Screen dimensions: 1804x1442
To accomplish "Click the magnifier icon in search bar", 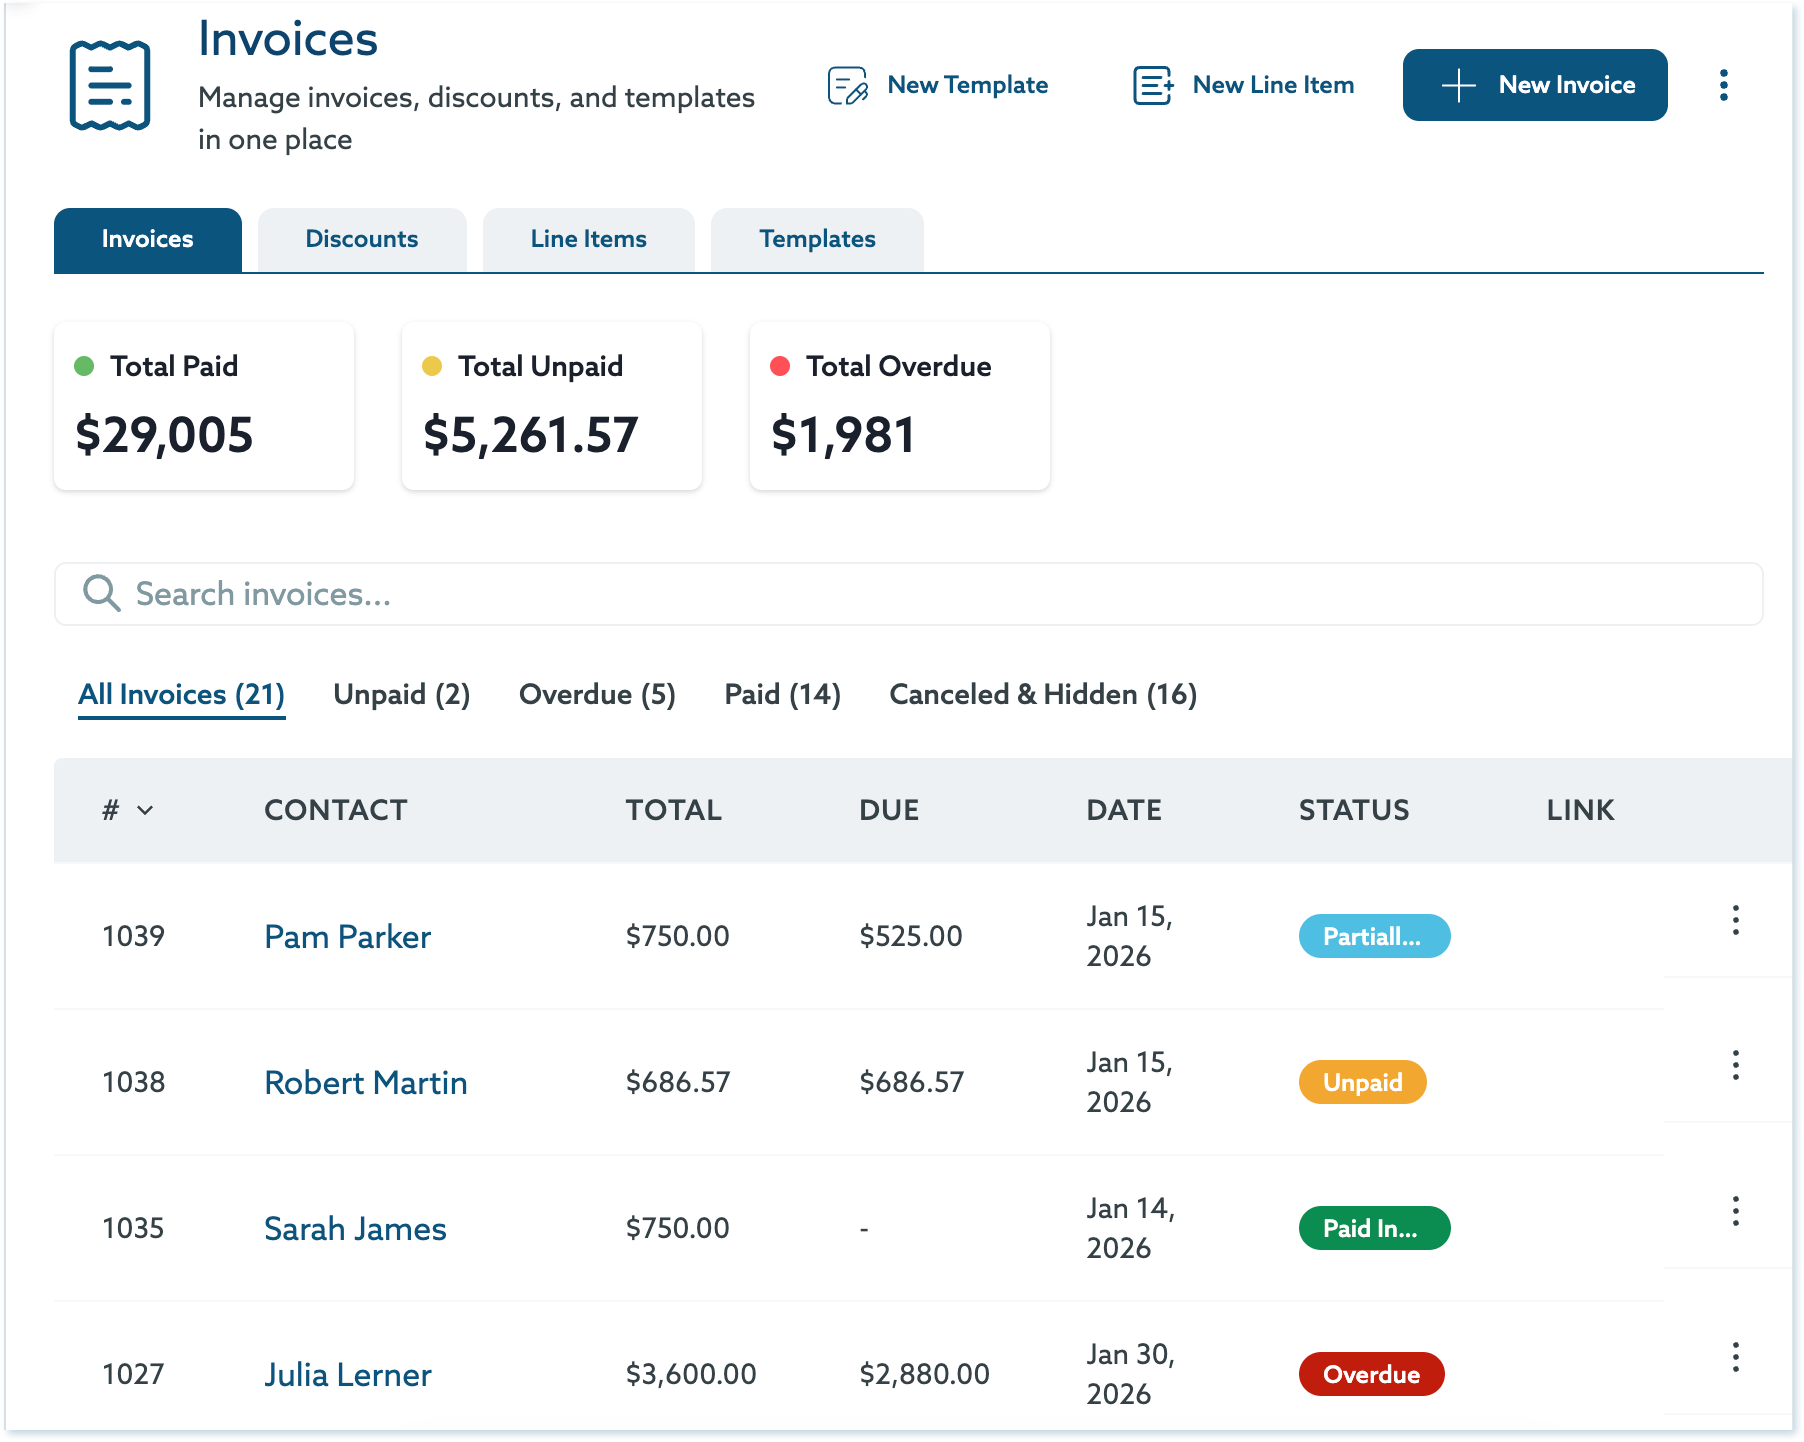I will tap(101, 594).
